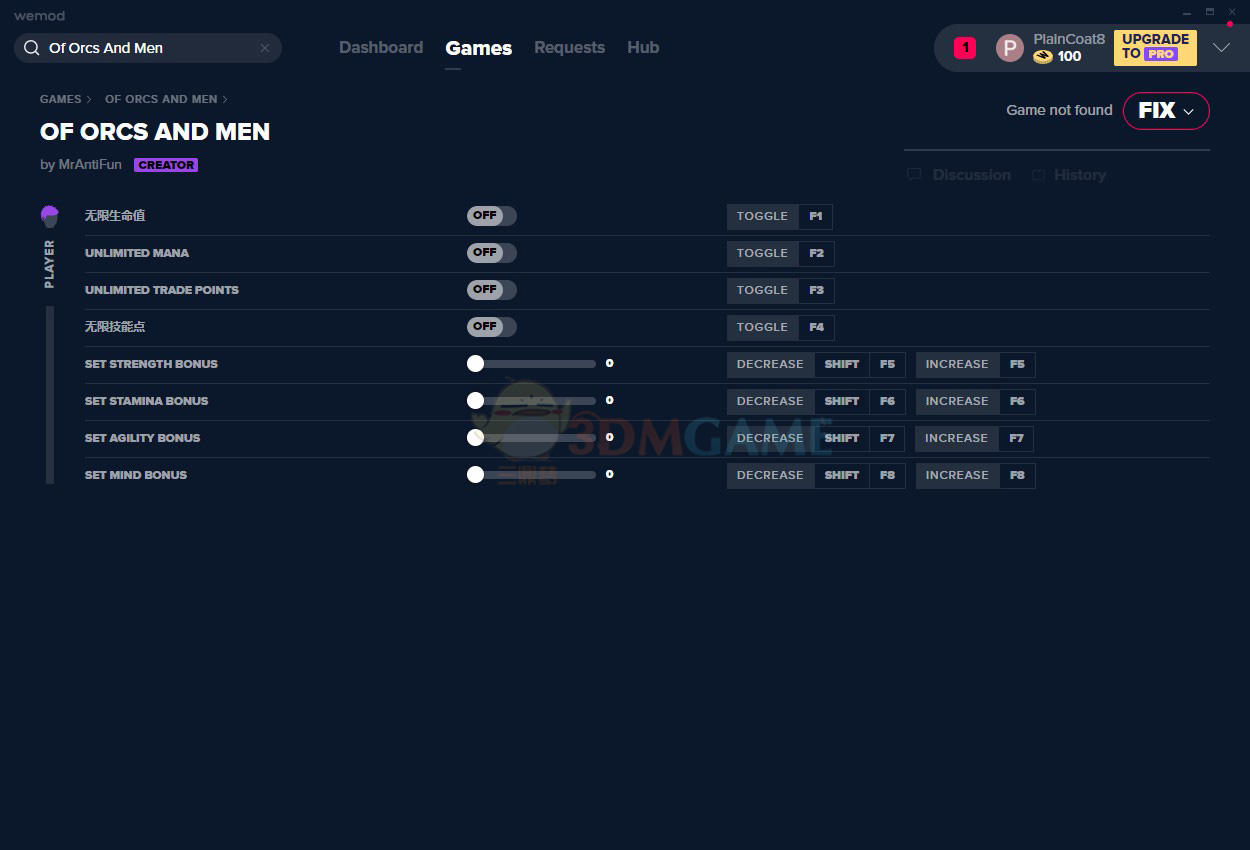
Task: Open the Dashboard tab
Action: pyautogui.click(x=381, y=48)
